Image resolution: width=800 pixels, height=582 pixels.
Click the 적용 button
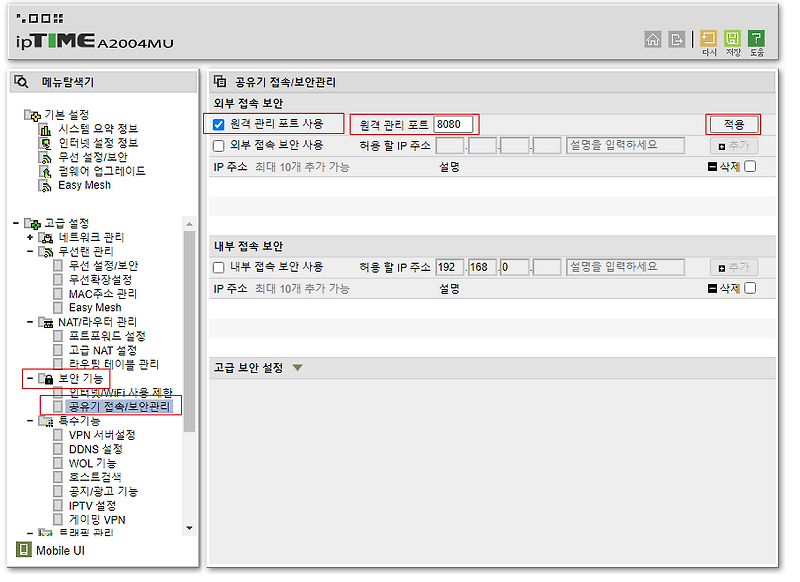733,124
